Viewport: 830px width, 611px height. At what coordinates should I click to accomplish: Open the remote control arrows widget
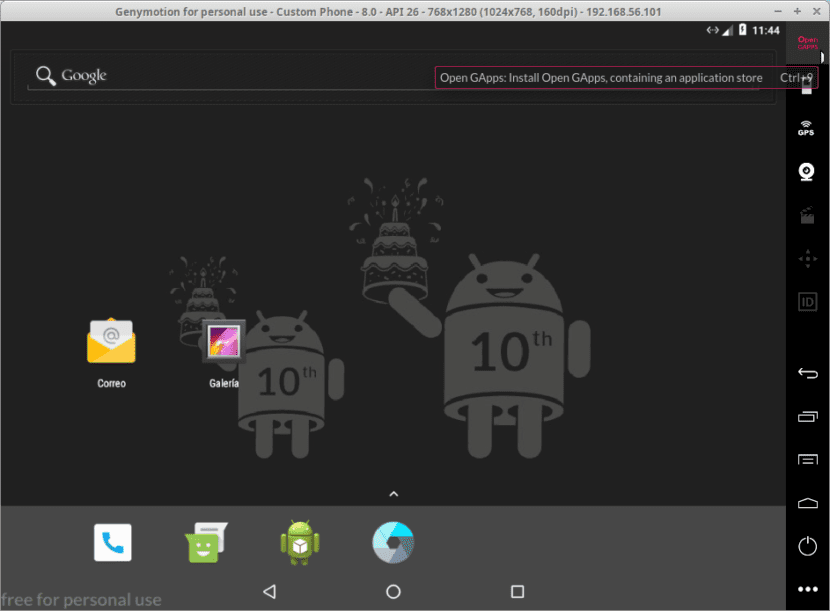point(806,259)
